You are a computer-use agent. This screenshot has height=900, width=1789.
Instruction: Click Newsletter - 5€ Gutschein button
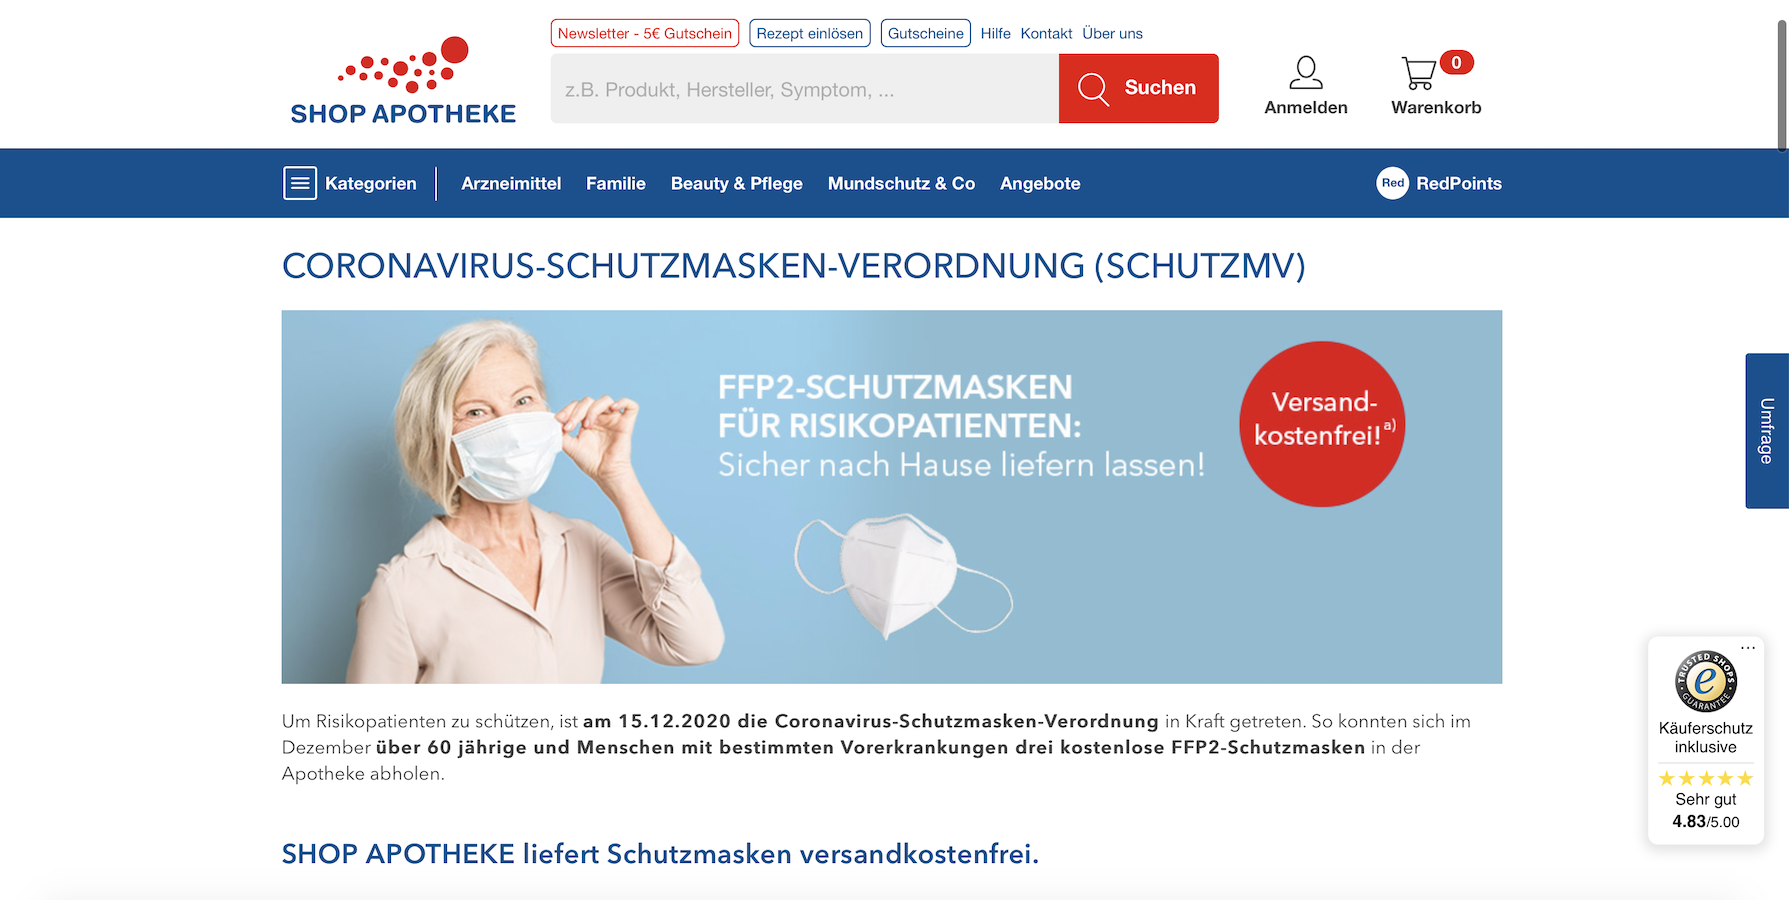pyautogui.click(x=645, y=33)
